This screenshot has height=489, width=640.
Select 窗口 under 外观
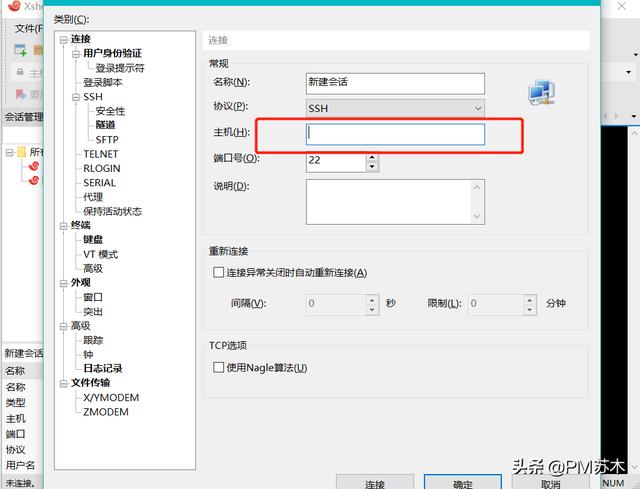pyautogui.click(x=93, y=297)
